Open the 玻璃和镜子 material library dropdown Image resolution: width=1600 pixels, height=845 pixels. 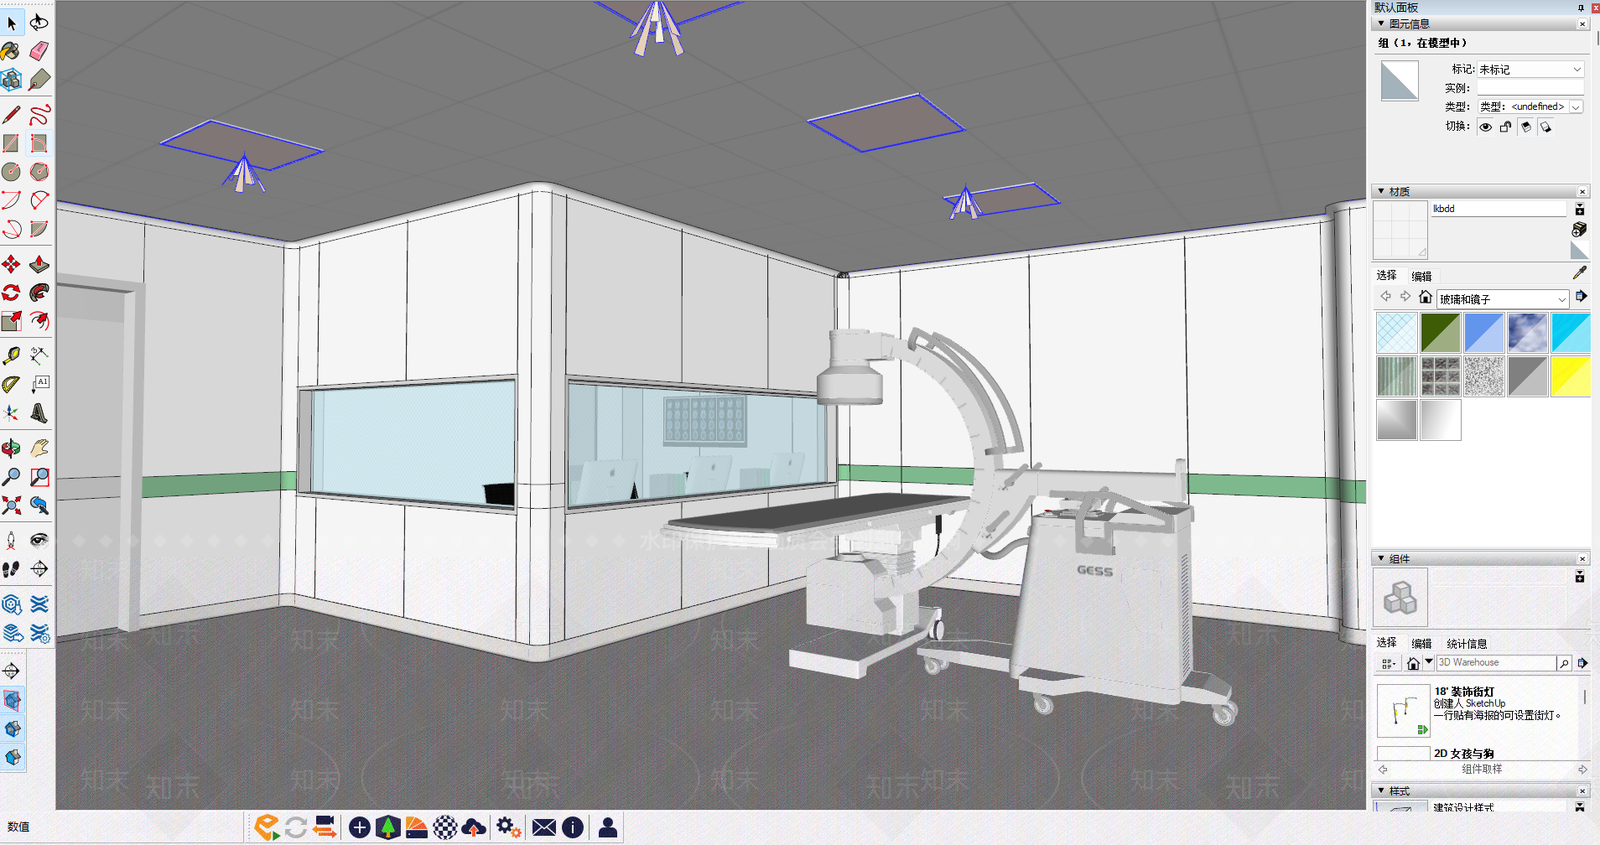click(1503, 299)
